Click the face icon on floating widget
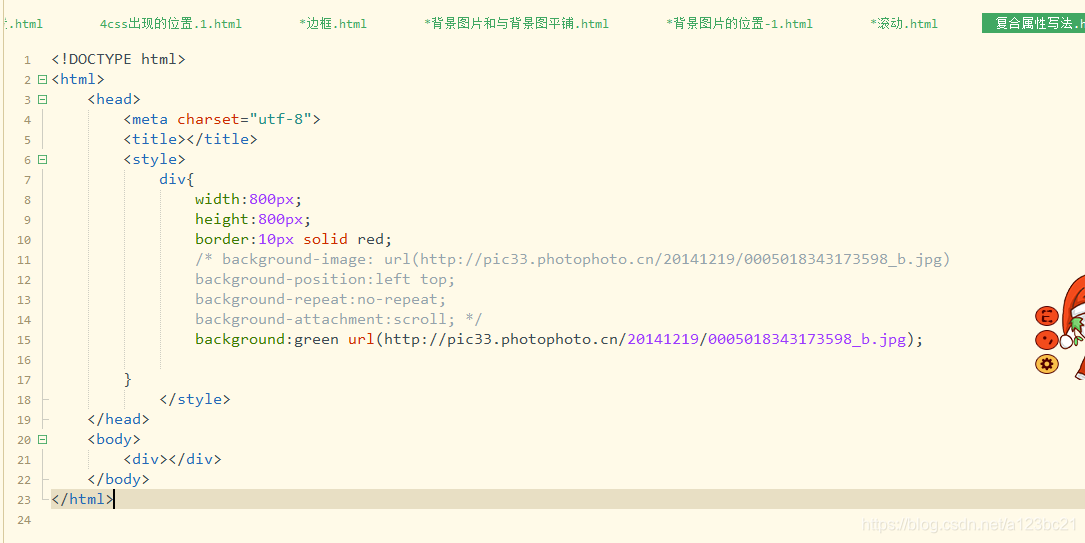This screenshot has width=1085, height=543. click(1047, 340)
